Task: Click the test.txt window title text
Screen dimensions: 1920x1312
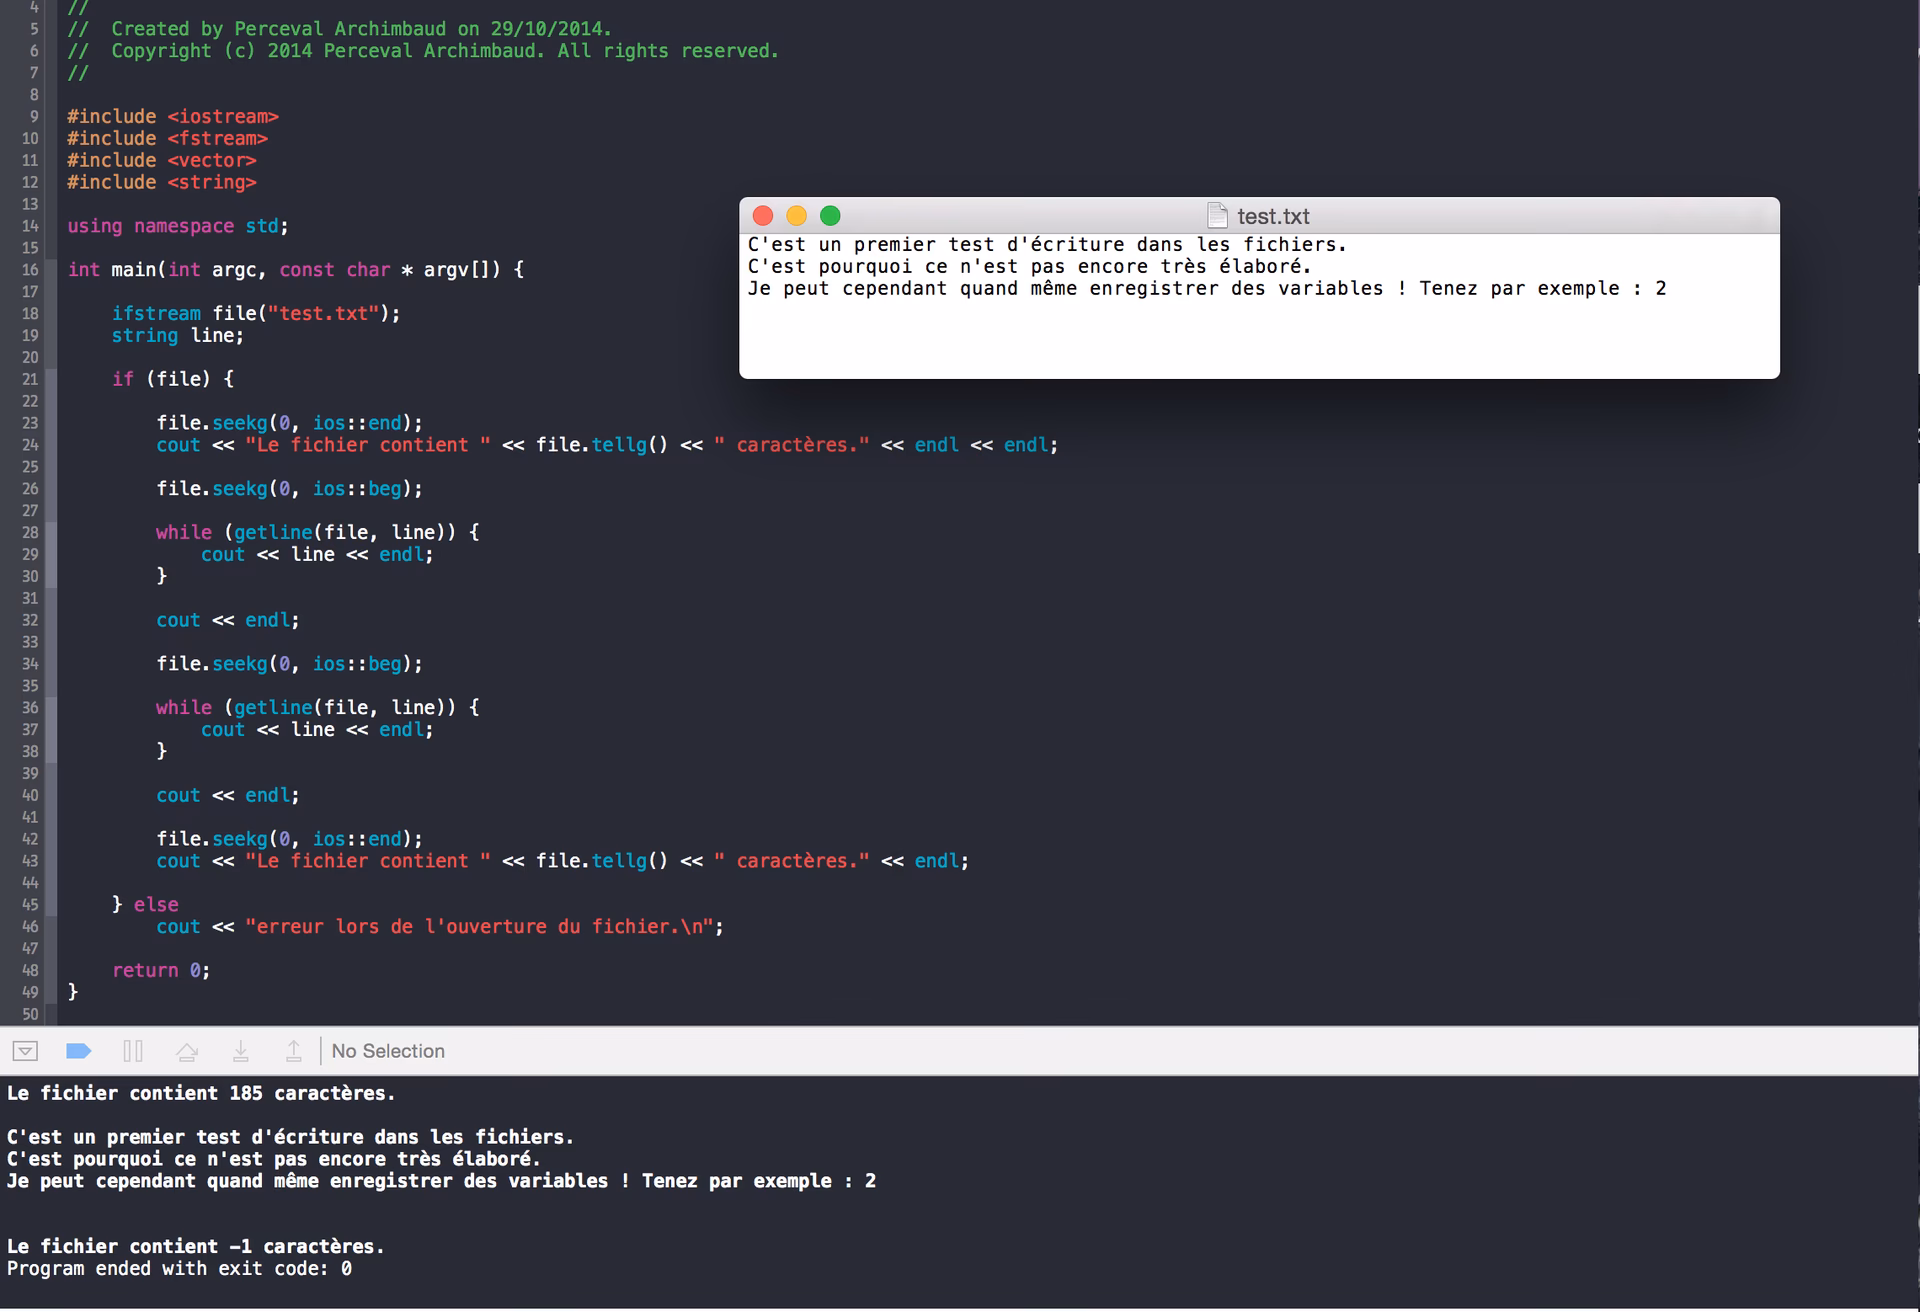Action: (x=1273, y=216)
